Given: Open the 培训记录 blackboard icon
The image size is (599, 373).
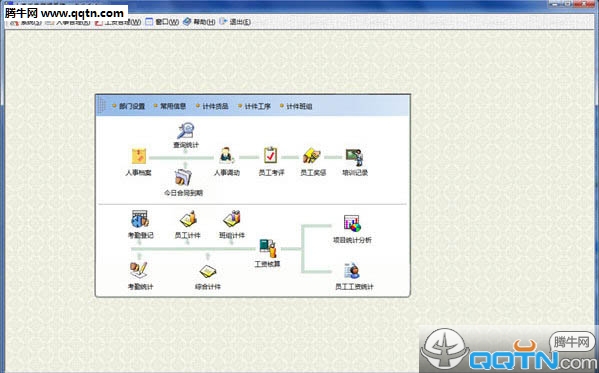Looking at the screenshot, I should (x=355, y=157).
